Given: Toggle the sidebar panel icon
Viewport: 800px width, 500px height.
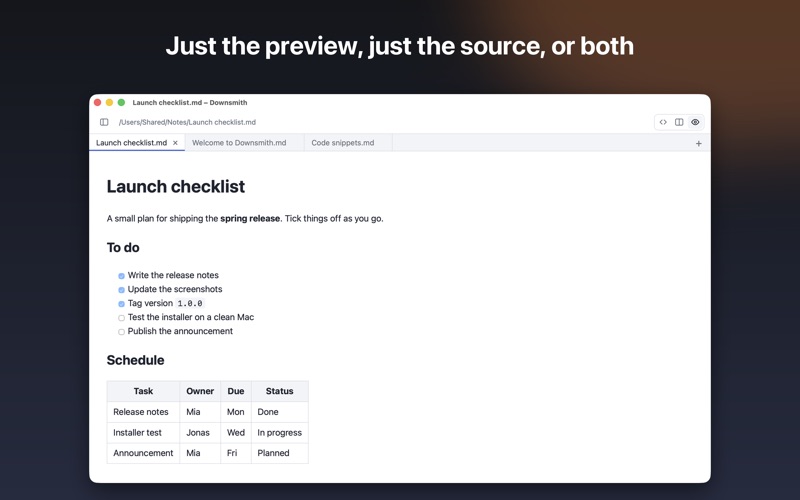Looking at the screenshot, I should click(104, 122).
